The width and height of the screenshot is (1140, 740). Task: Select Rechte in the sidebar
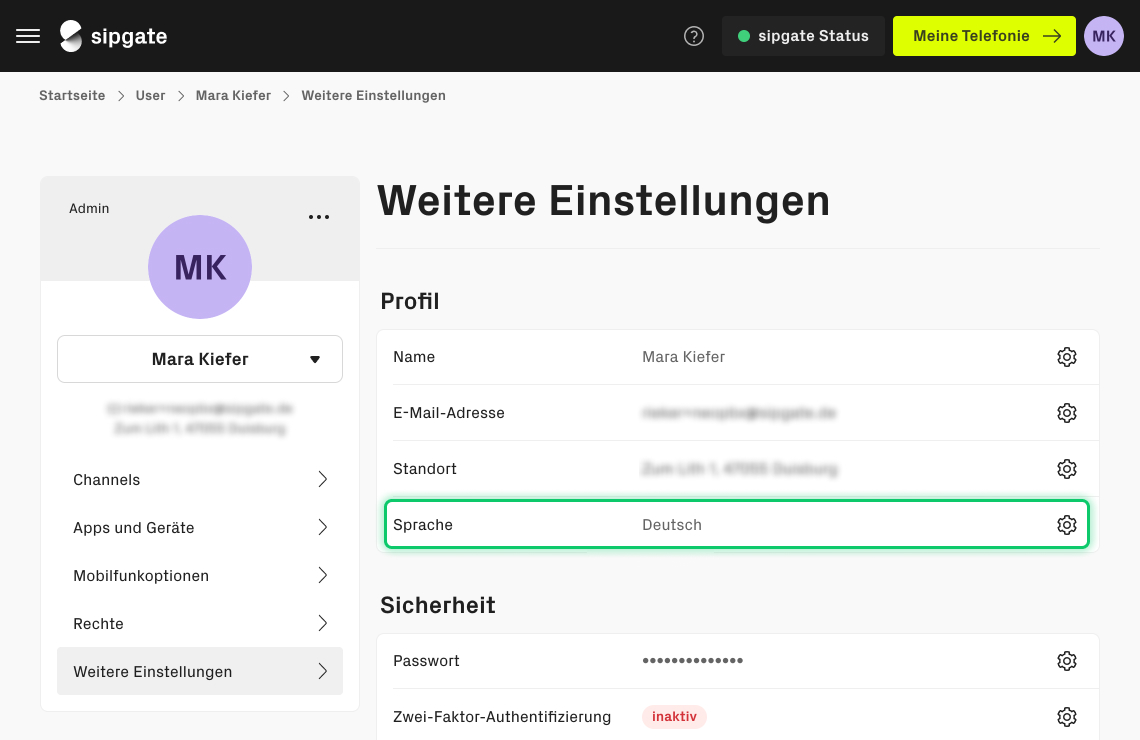(x=200, y=624)
